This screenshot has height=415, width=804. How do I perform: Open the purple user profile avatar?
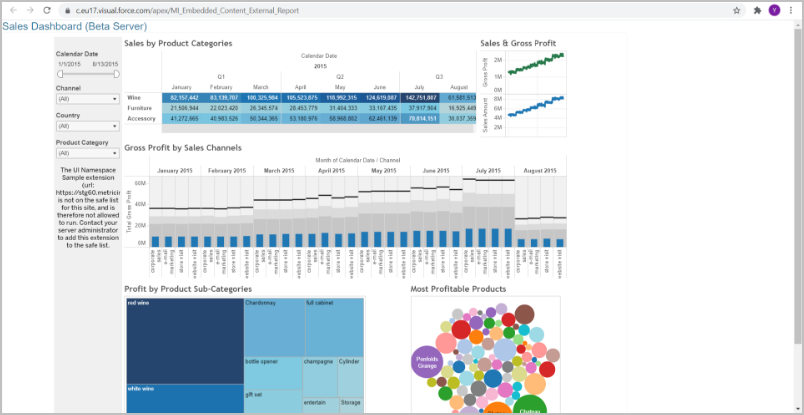(x=774, y=10)
